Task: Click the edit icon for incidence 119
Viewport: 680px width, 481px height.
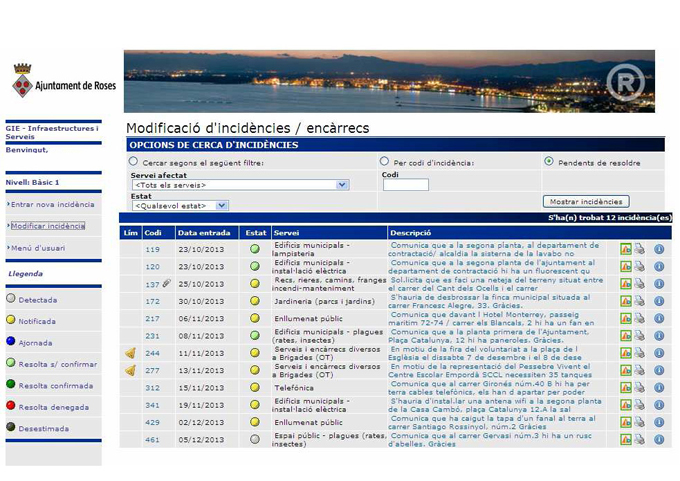Action: tap(626, 250)
